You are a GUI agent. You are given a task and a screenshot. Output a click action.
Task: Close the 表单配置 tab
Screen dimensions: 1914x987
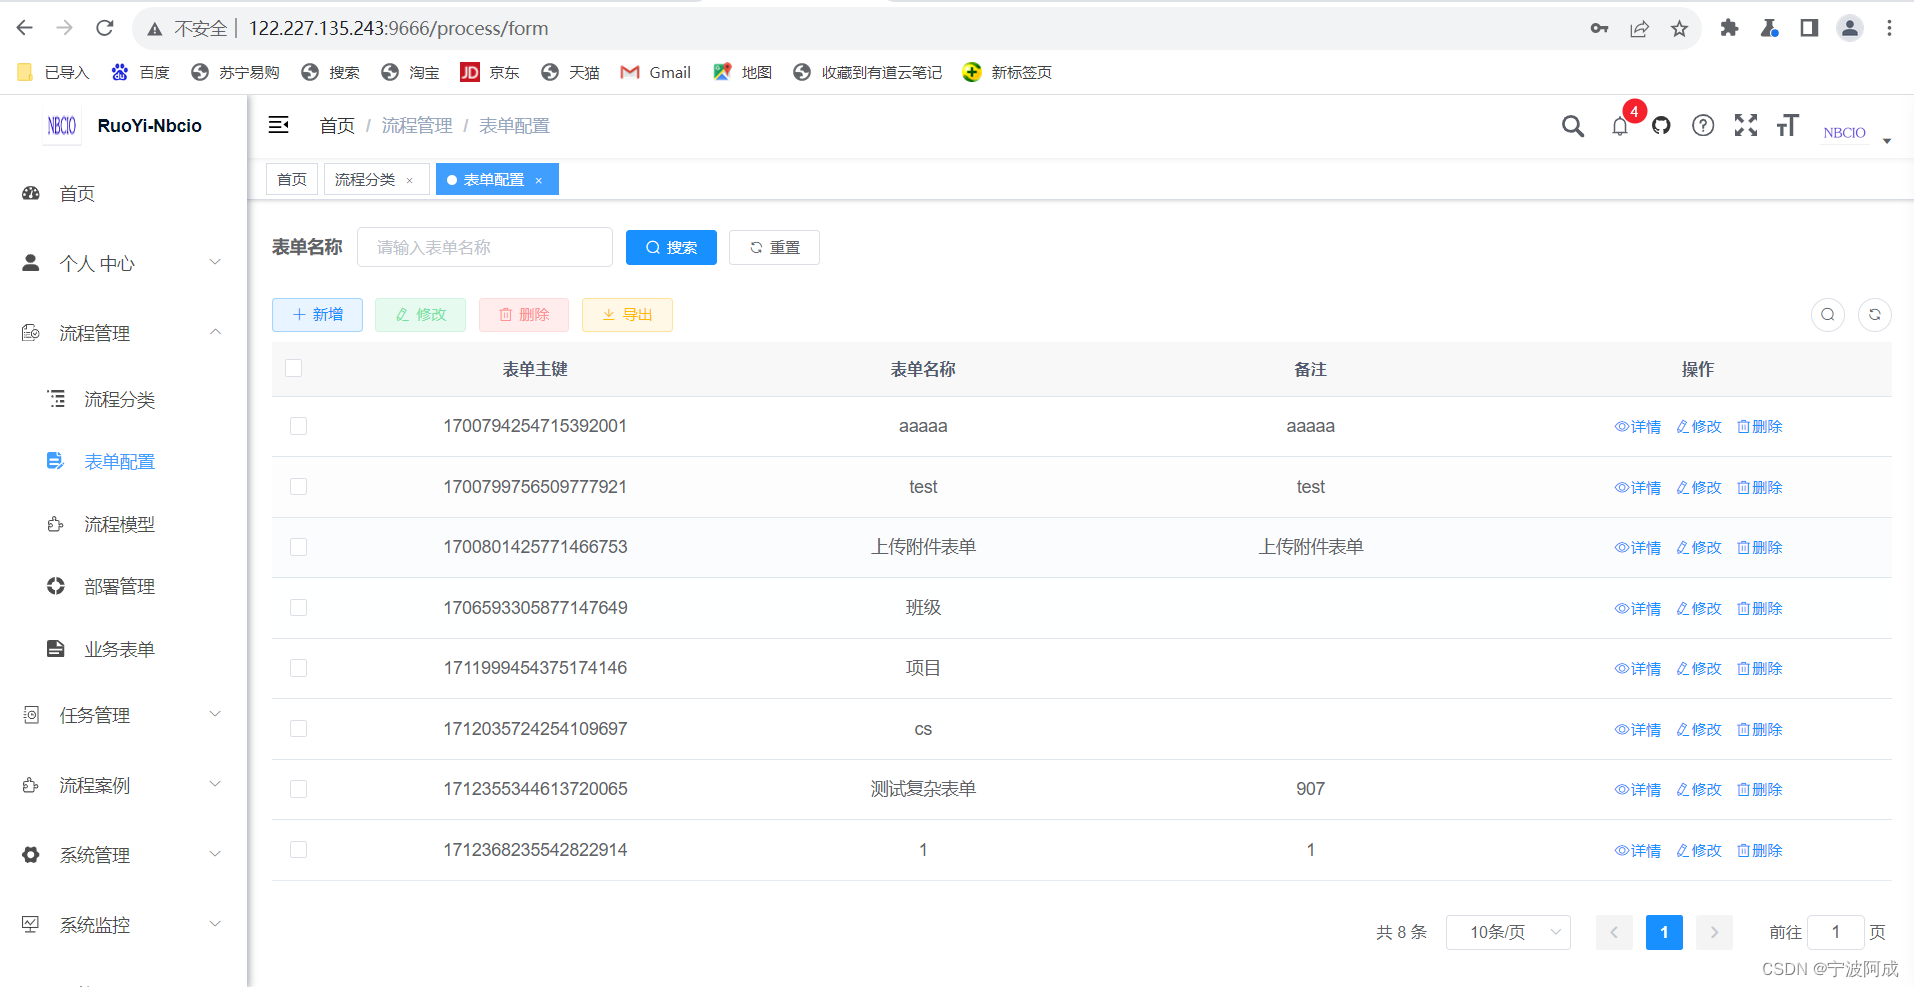[x=539, y=181]
